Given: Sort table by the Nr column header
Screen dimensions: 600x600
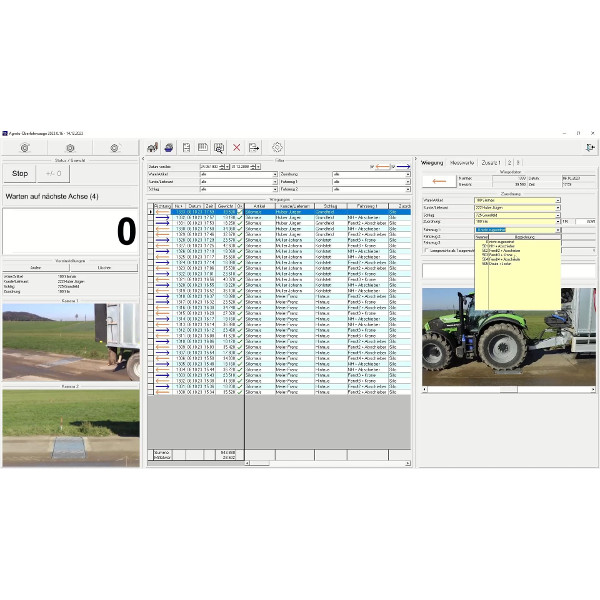Looking at the screenshot, I should 178,206.
